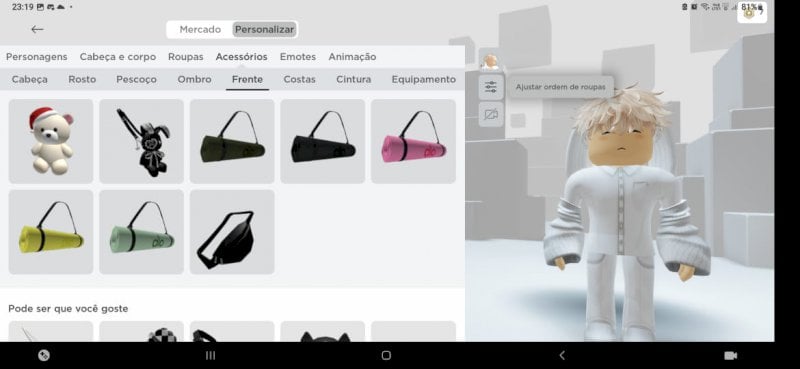Open the adjust clothing order sliders icon
The width and height of the screenshot is (800, 369).
pyautogui.click(x=491, y=87)
